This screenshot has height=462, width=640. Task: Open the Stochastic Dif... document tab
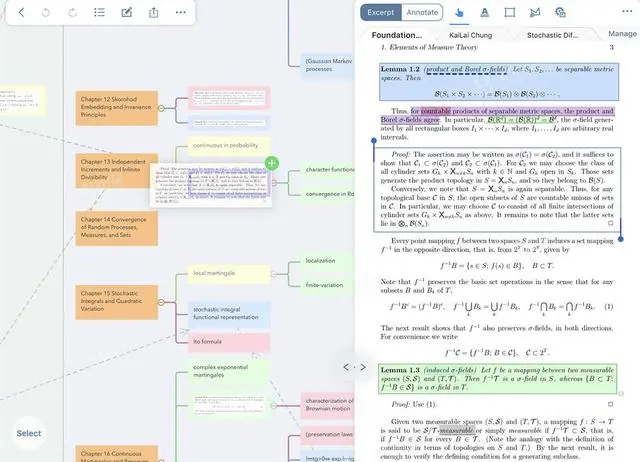pos(552,35)
